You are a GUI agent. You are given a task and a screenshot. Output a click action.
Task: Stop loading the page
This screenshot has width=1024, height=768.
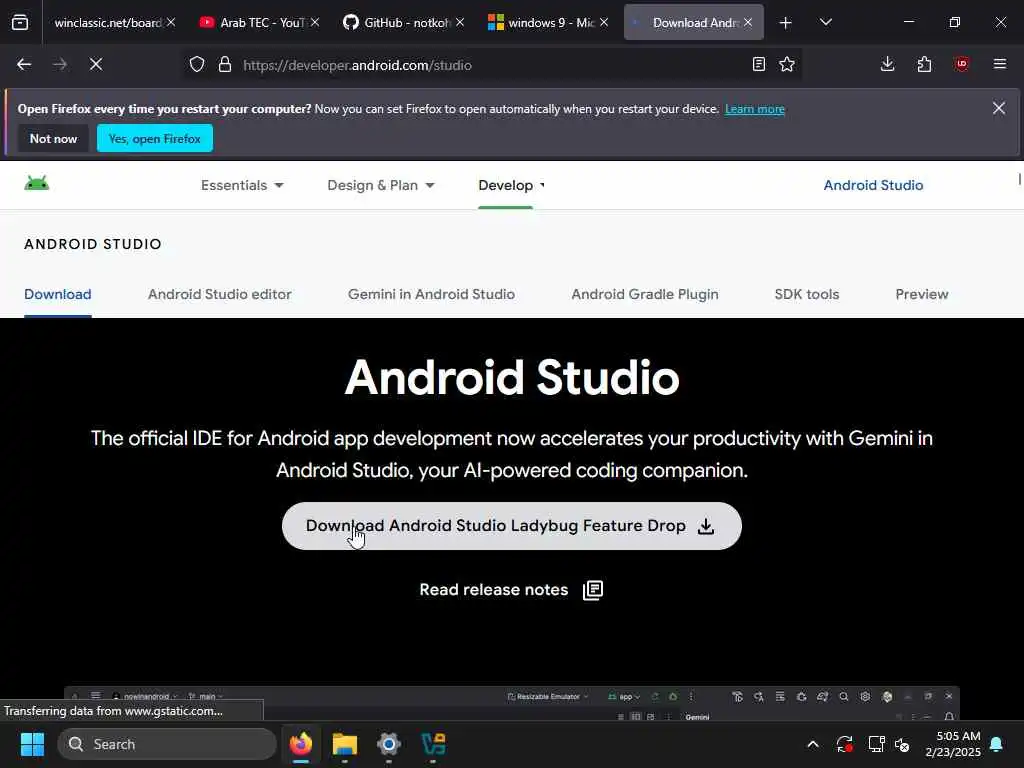coord(96,65)
